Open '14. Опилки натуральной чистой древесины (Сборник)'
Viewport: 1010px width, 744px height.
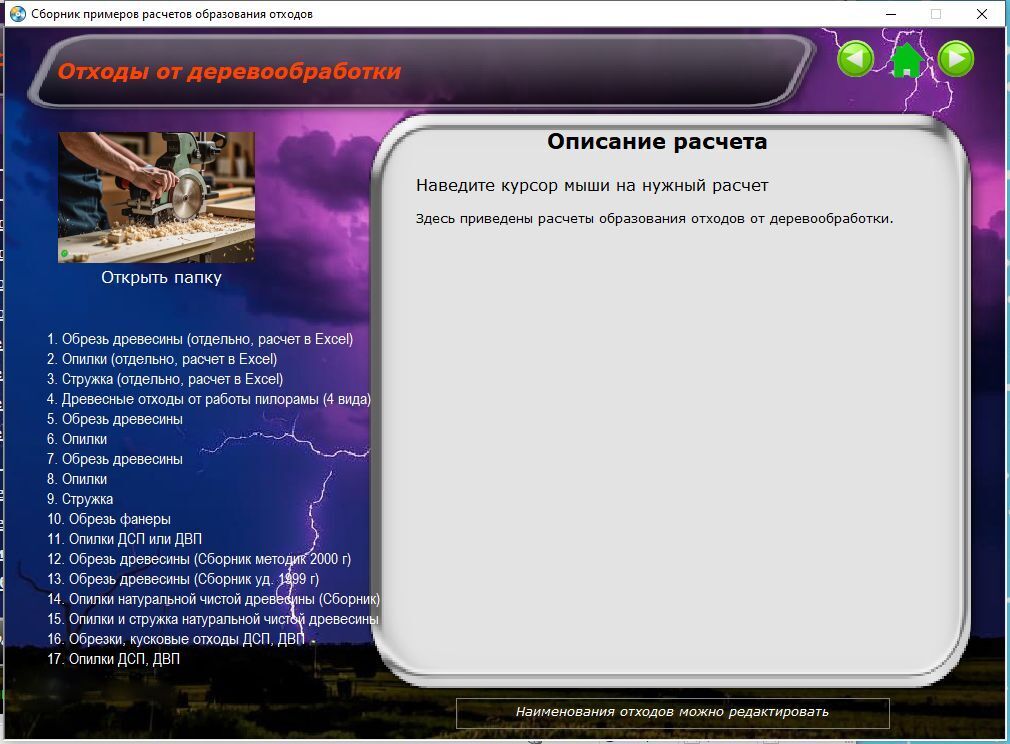(213, 599)
